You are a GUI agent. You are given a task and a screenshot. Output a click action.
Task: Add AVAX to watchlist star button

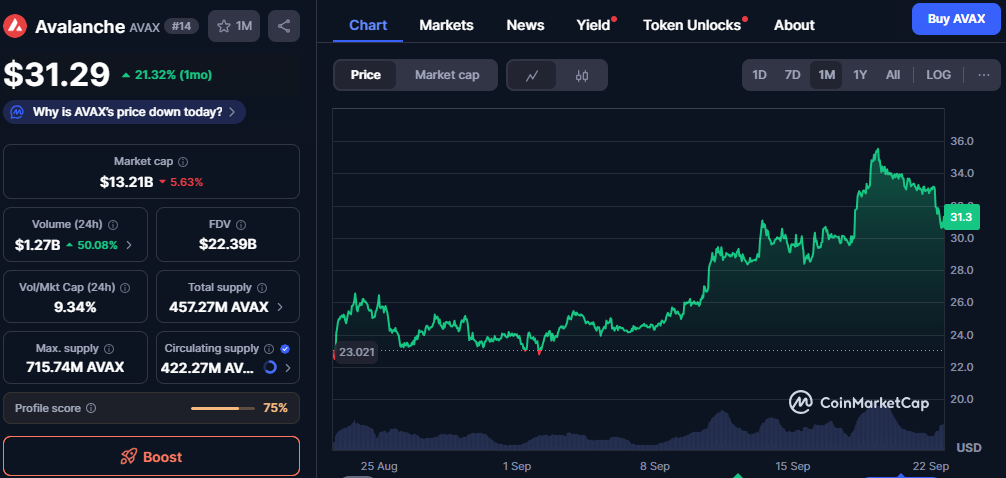234,26
